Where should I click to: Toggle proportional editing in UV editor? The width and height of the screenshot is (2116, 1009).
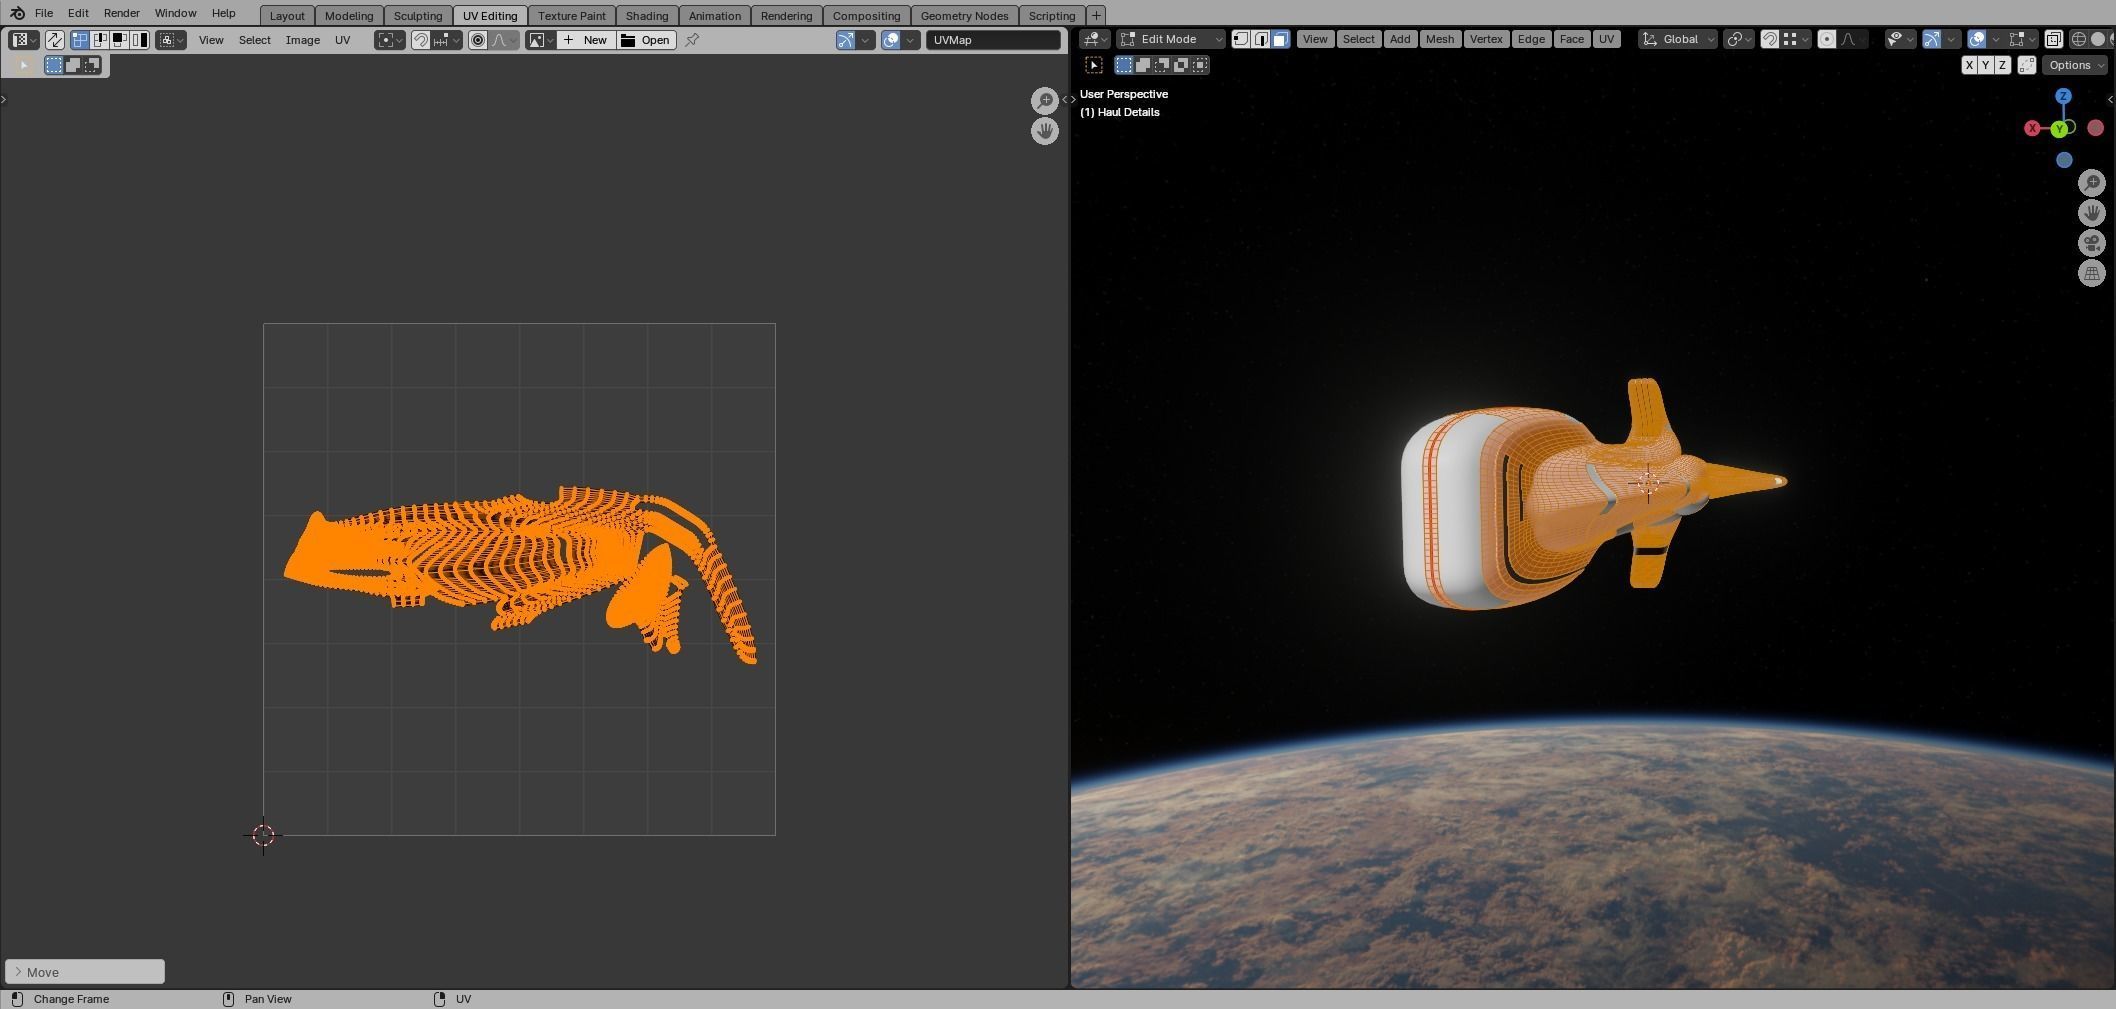pos(478,40)
